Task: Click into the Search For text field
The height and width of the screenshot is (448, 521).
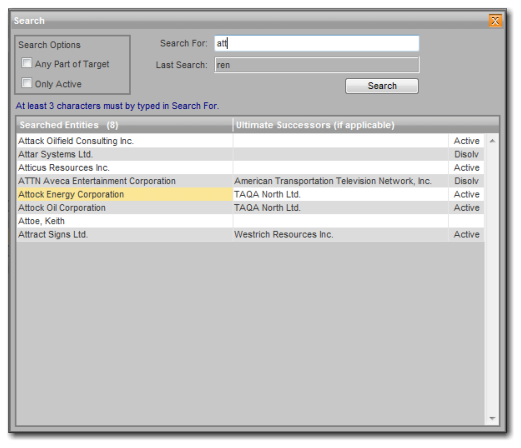Action: pyautogui.click(x=316, y=43)
